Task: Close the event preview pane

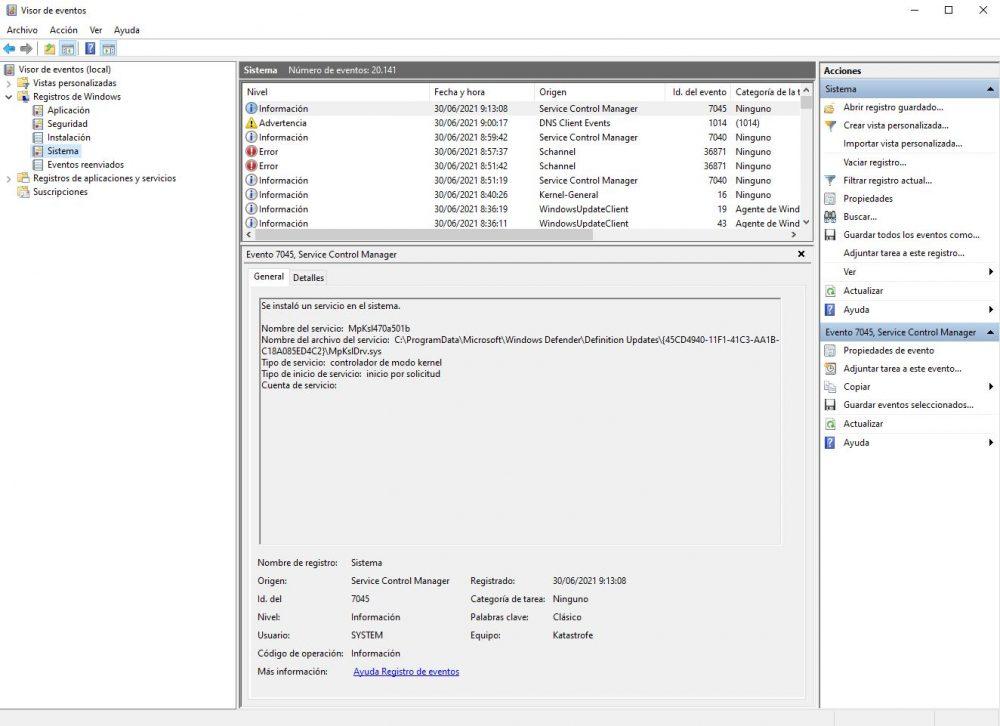Action: (801, 254)
